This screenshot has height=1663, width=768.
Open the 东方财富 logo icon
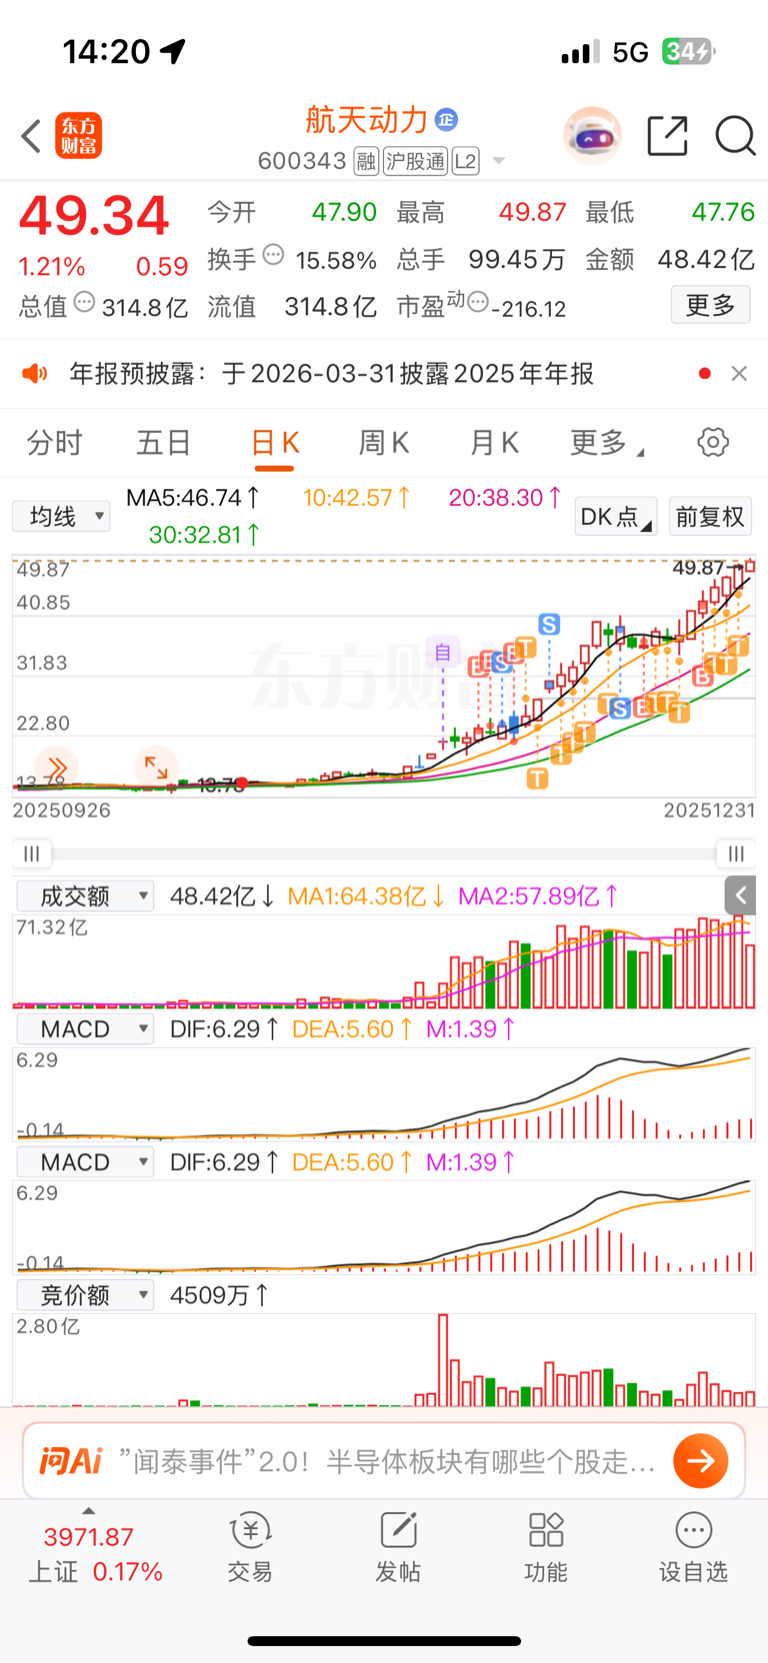(78, 136)
